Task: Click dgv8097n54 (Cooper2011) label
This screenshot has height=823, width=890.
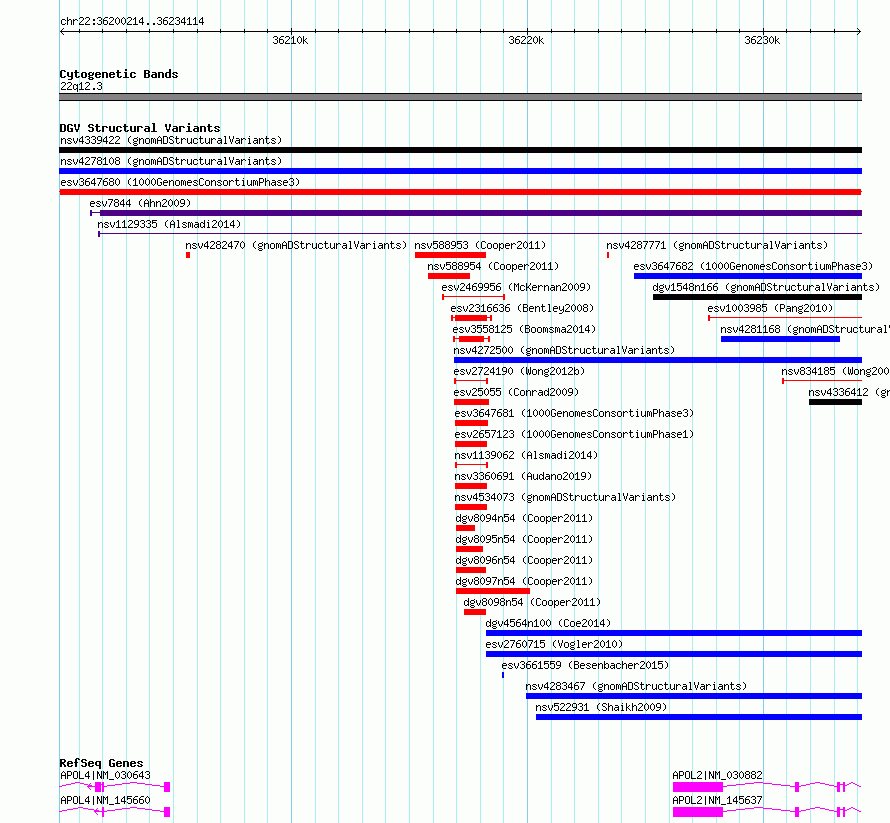Action: click(524, 581)
